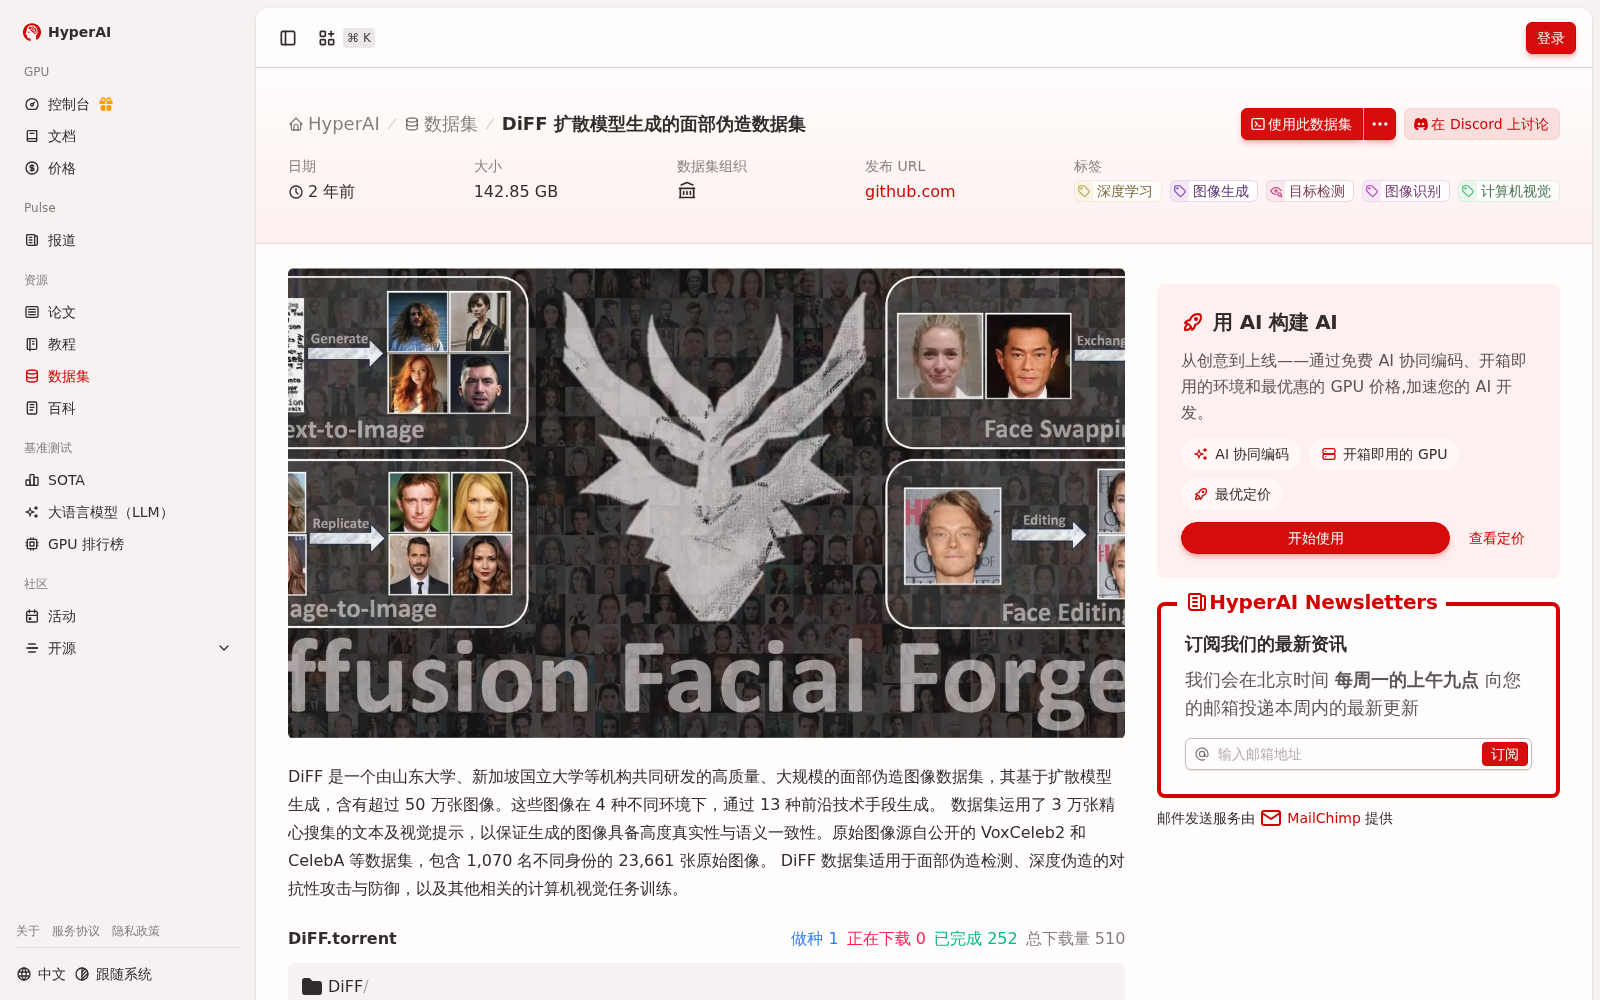Toggle the sidebar panel icon

click(288, 38)
